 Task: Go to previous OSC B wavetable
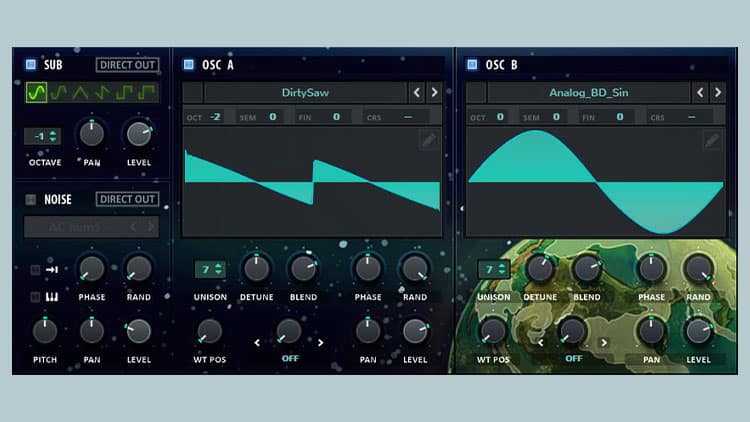[x=700, y=92]
